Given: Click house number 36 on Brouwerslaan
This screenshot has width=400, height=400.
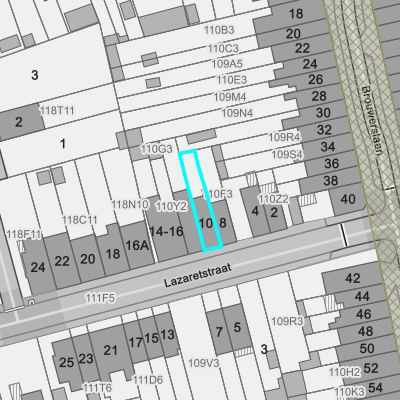Looking at the screenshot, I should pos(332,164).
